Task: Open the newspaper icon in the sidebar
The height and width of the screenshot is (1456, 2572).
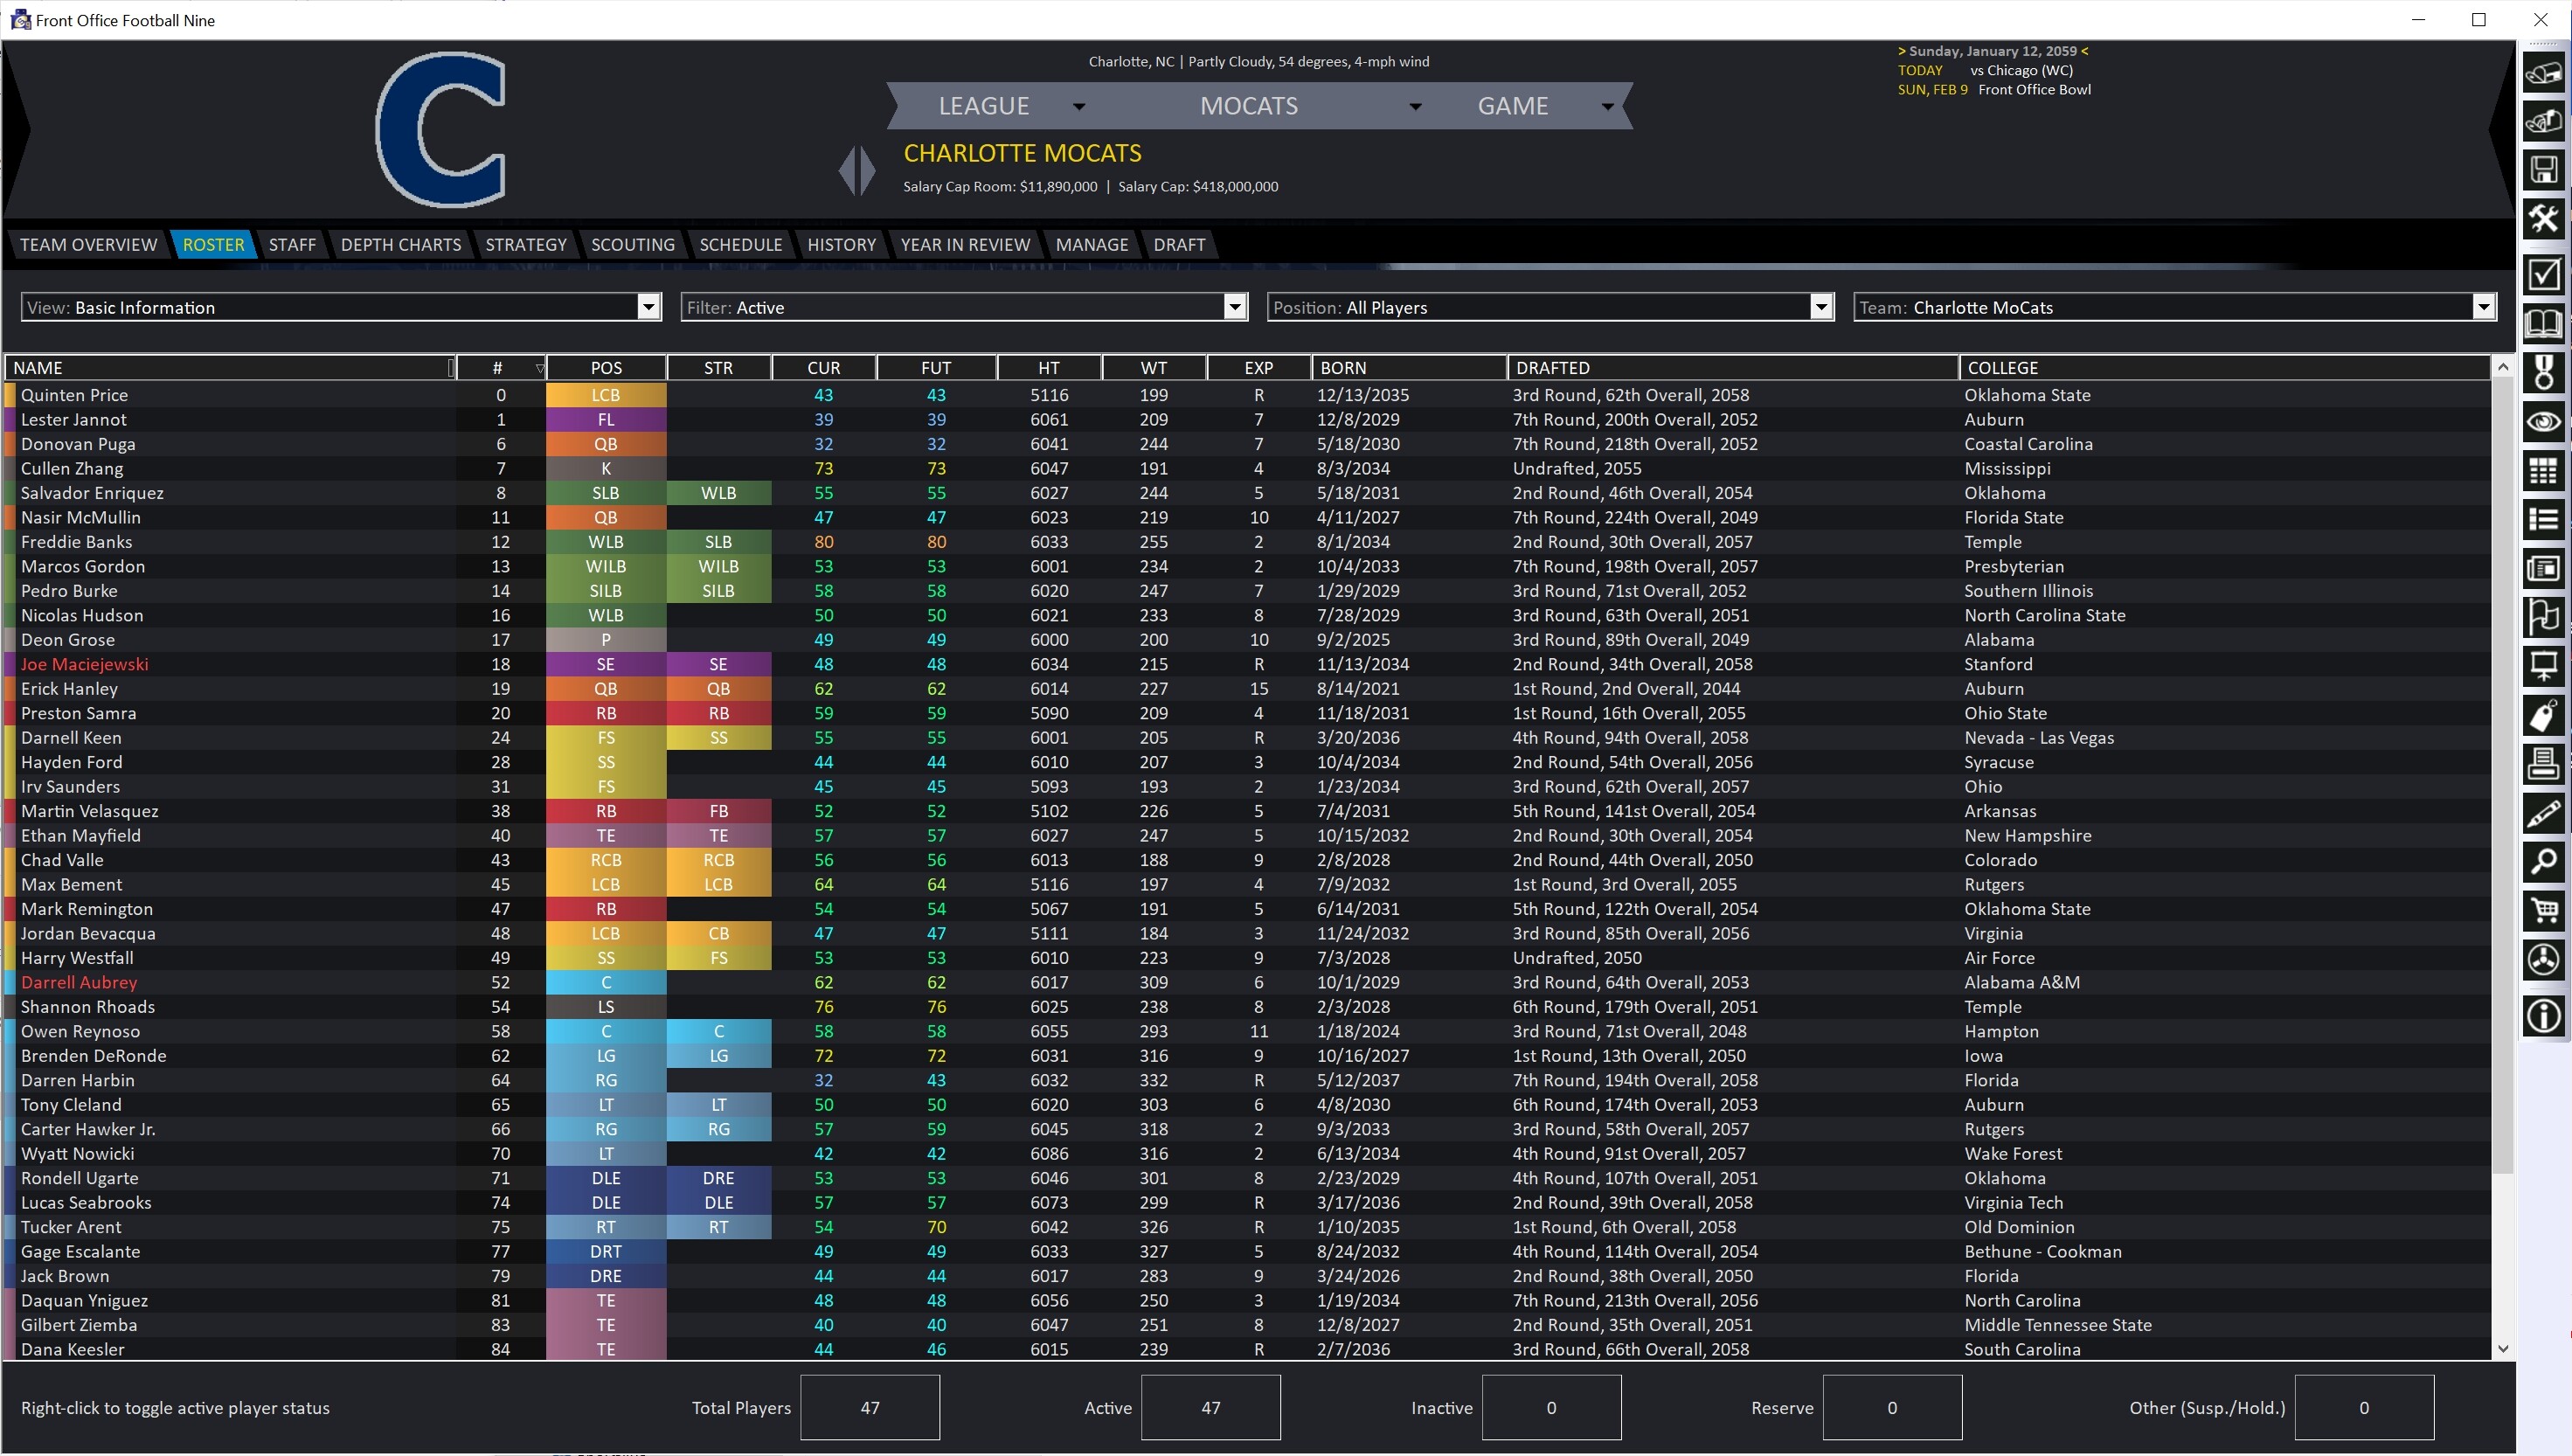Action: [x=2545, y=567]
